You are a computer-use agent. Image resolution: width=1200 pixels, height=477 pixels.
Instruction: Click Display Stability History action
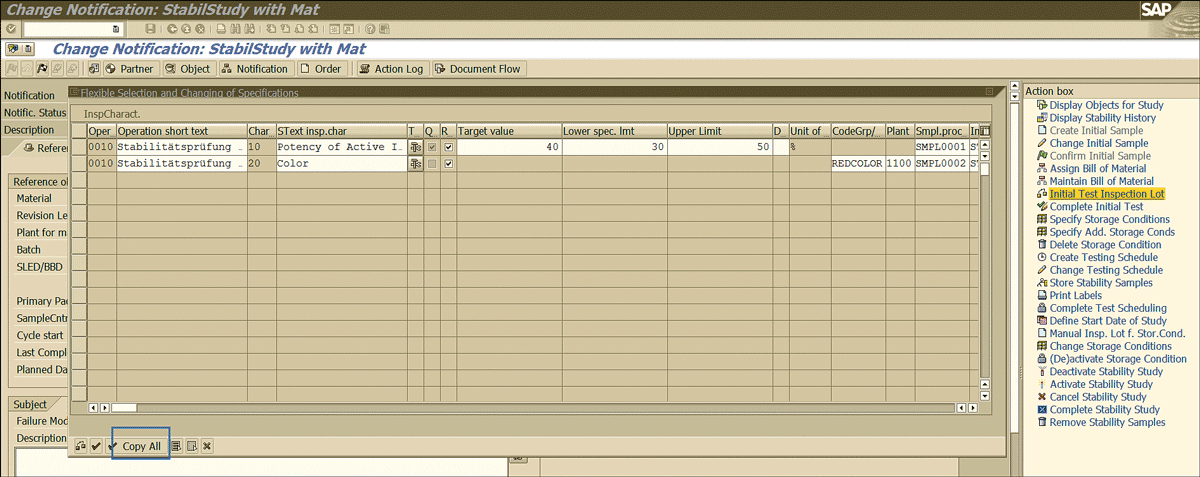click(x=1102, y=118)
